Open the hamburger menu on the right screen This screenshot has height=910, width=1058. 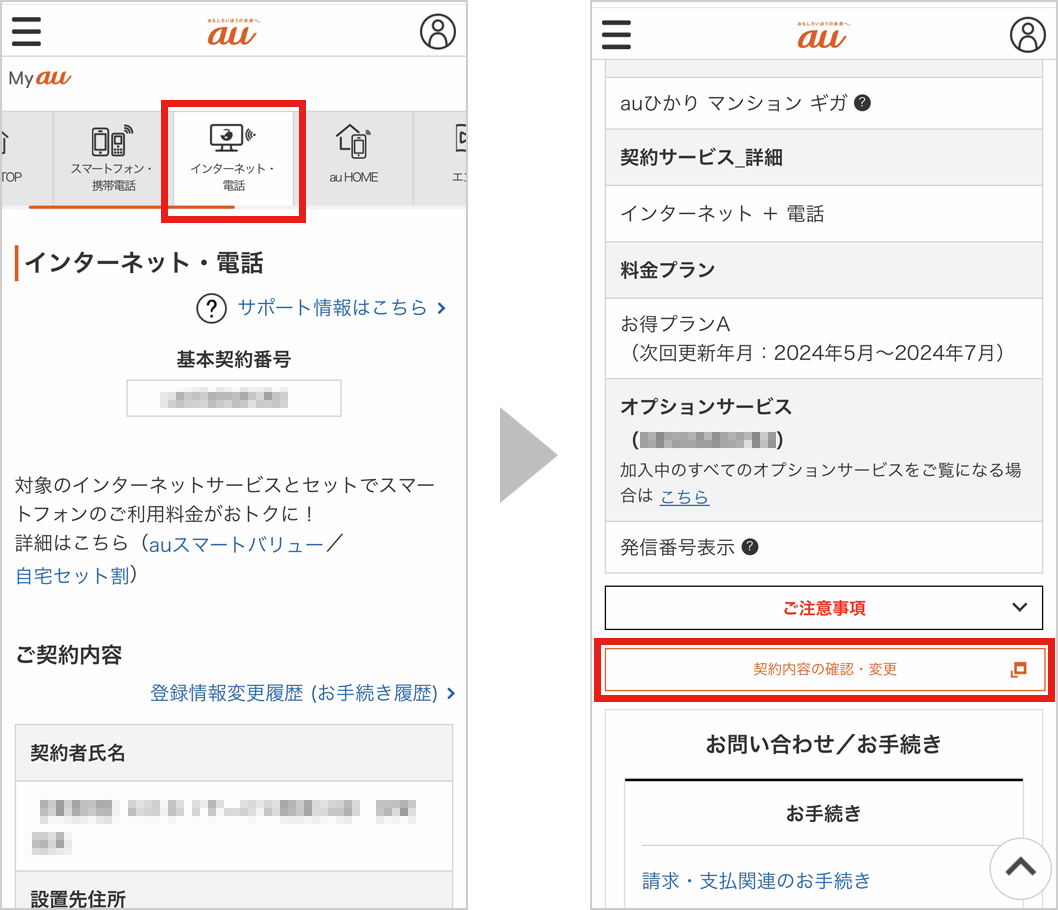[x=617, y=34]
